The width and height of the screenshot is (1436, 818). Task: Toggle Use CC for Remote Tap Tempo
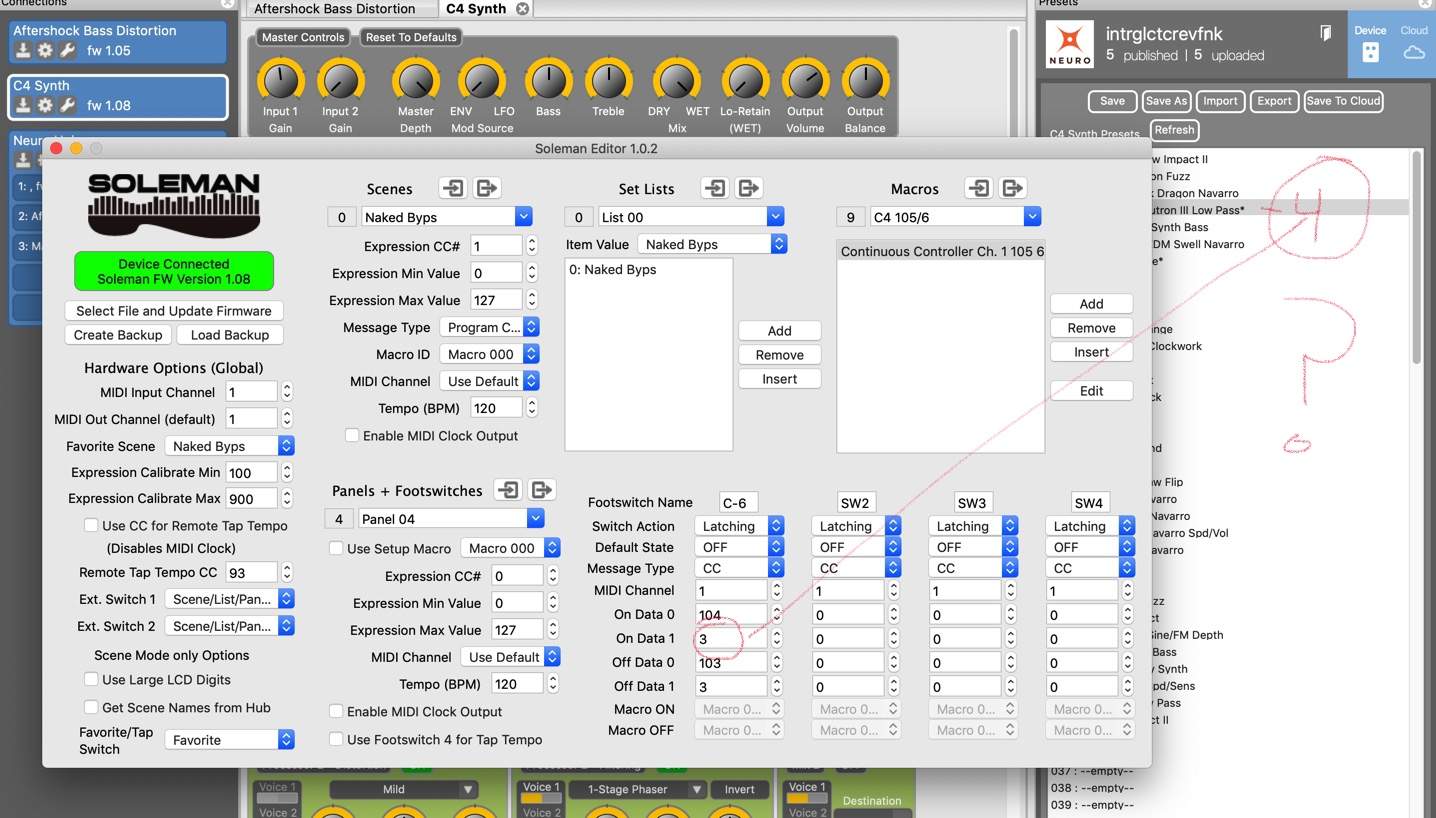point(91,525)
